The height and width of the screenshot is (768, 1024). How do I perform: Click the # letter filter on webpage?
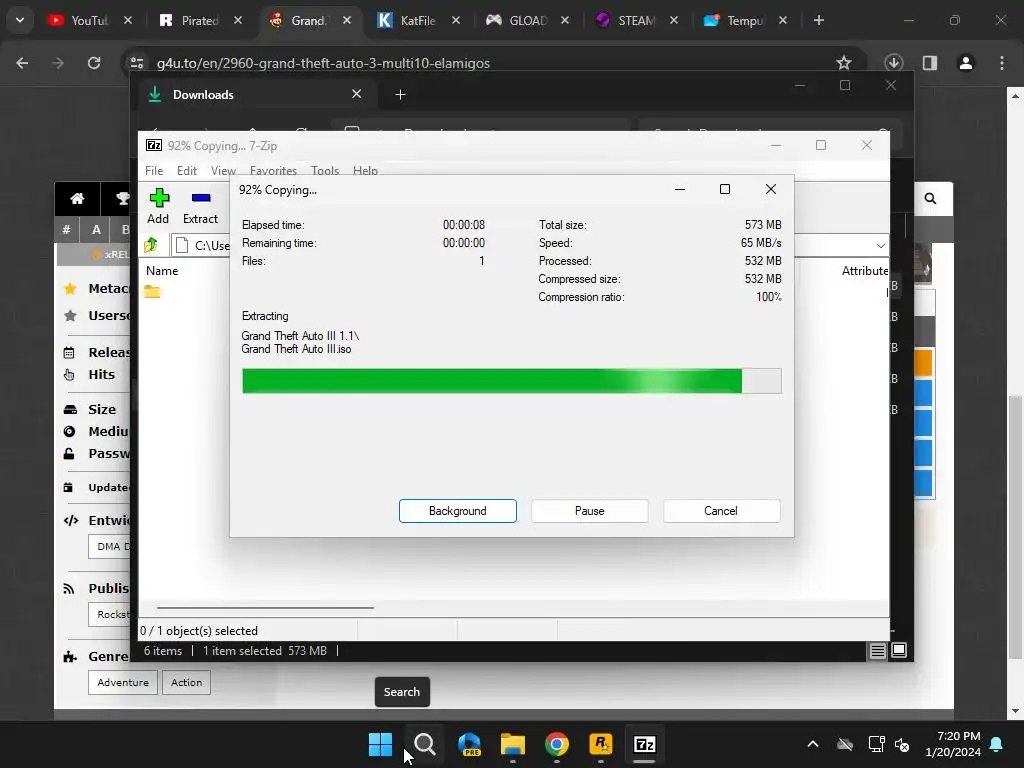66,229
